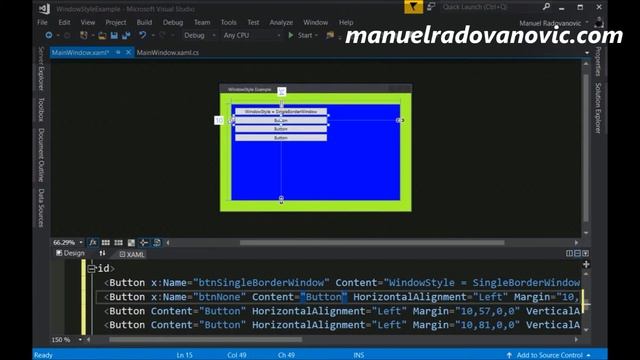Click Add to Source Control in status bar
640x360 pixels.
(549, 355)
